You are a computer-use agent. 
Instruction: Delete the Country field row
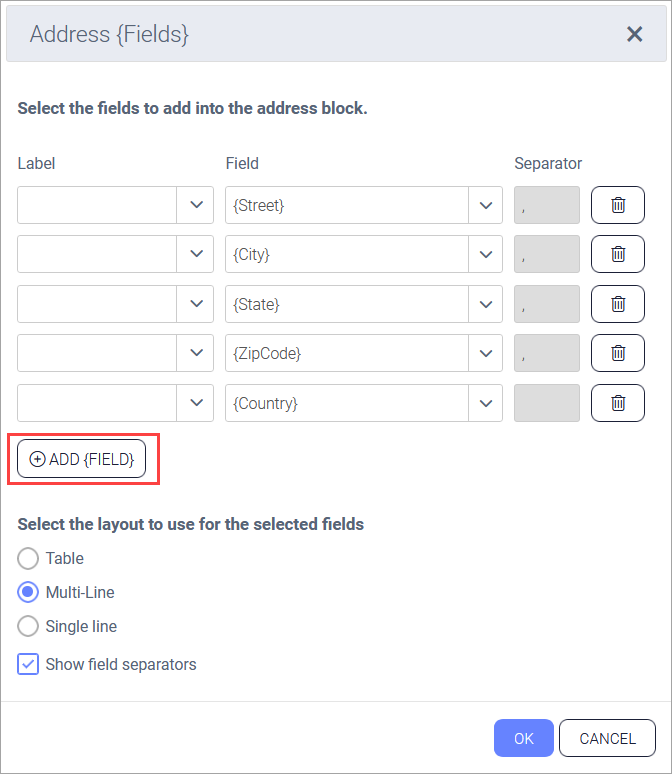point(618,403)
